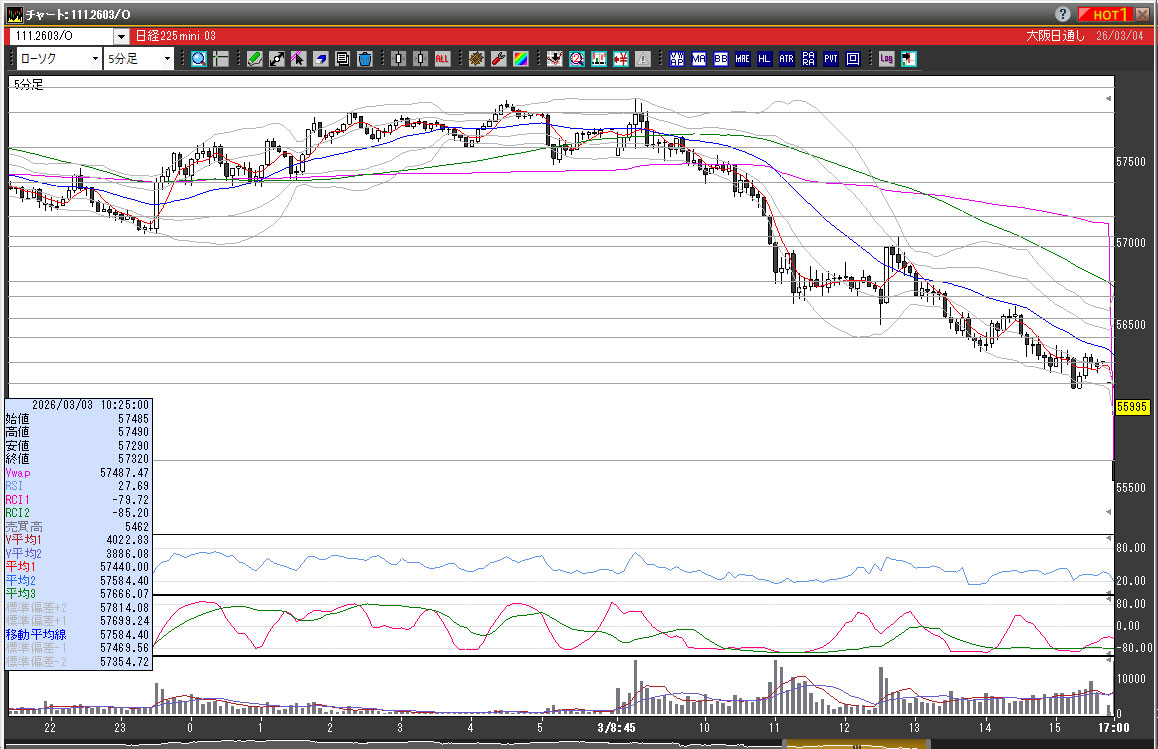Toggle the VWAP indicator
This screenshot has height=749, width=1158.
[677, 59]
